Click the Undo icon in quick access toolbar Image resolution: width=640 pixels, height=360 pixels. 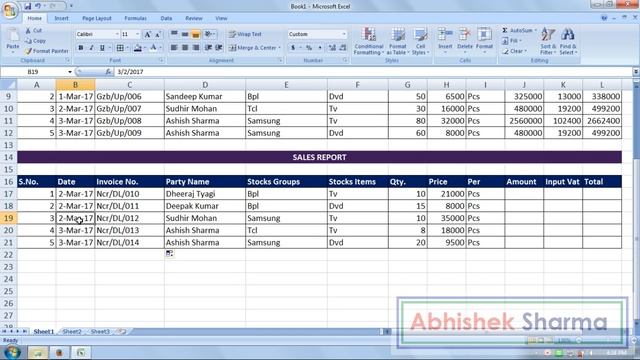coord(38,6)
